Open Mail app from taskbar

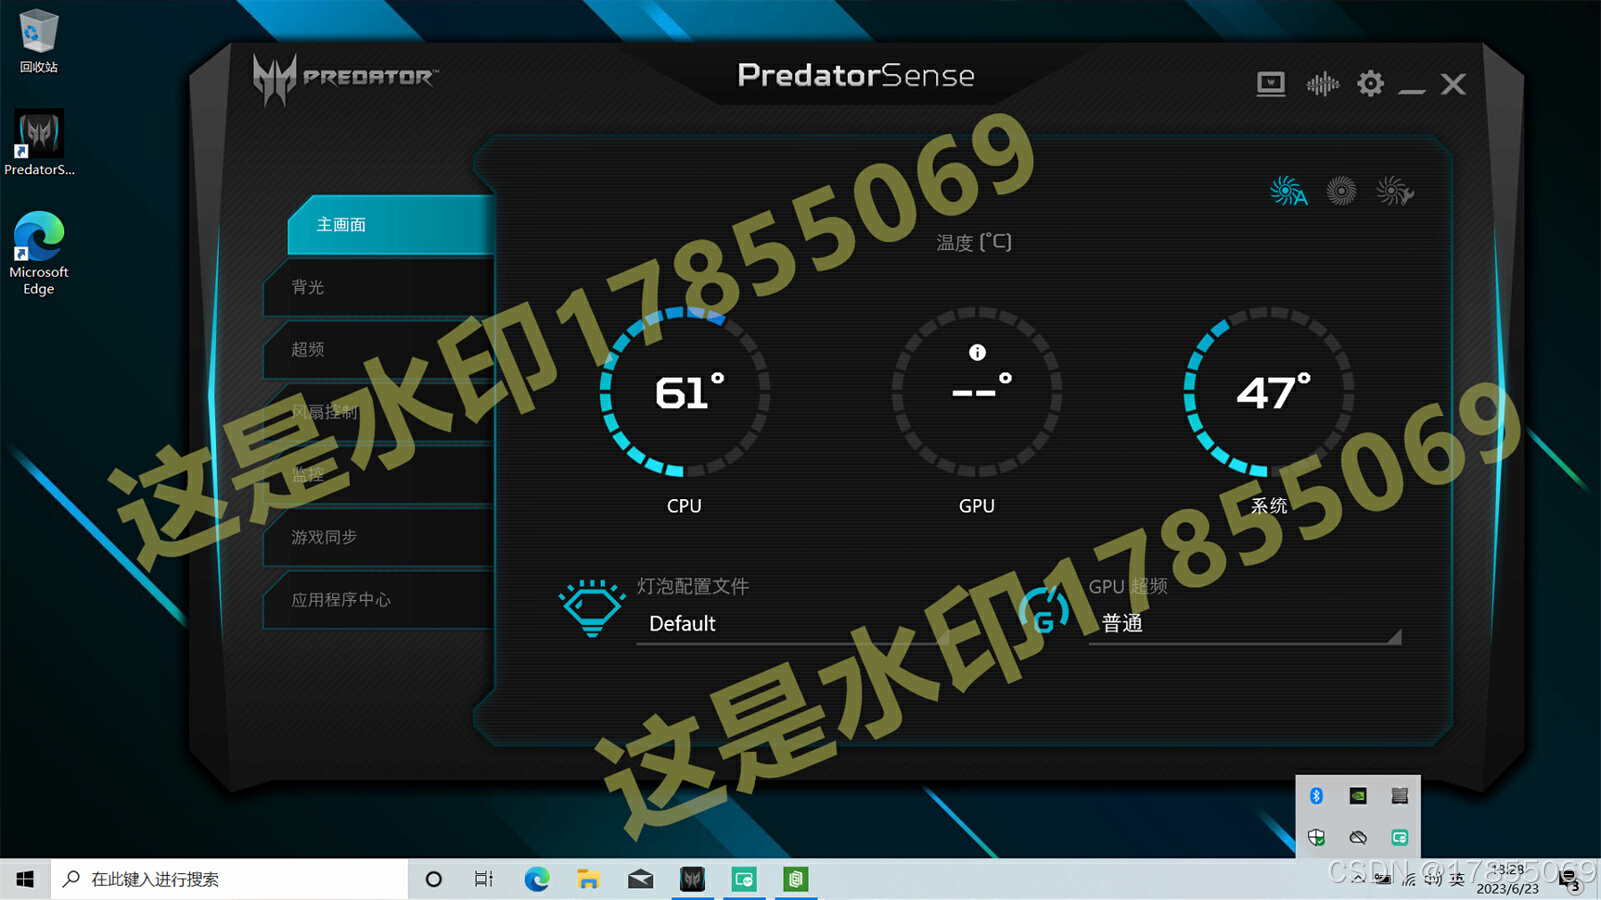pyautogui.click(x=640, y=879)
